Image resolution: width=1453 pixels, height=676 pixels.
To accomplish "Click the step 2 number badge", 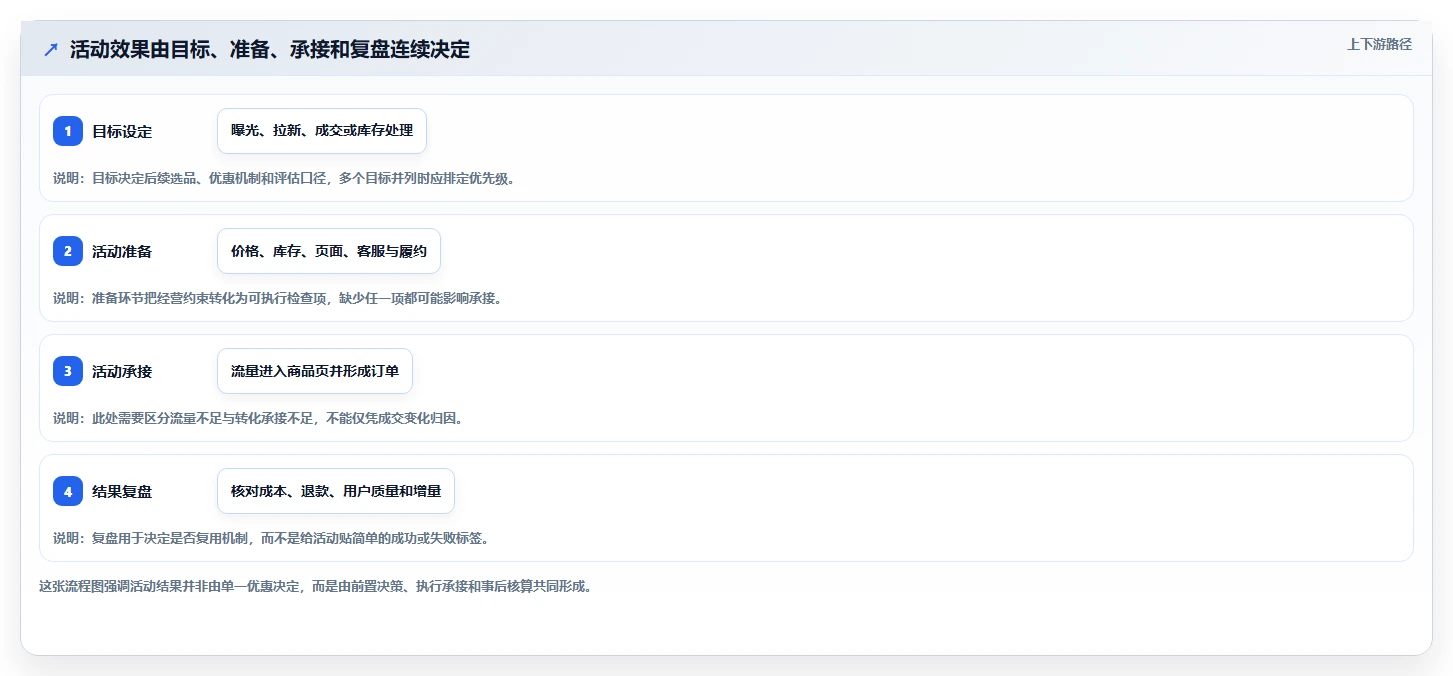I will [x=68, y=251].
